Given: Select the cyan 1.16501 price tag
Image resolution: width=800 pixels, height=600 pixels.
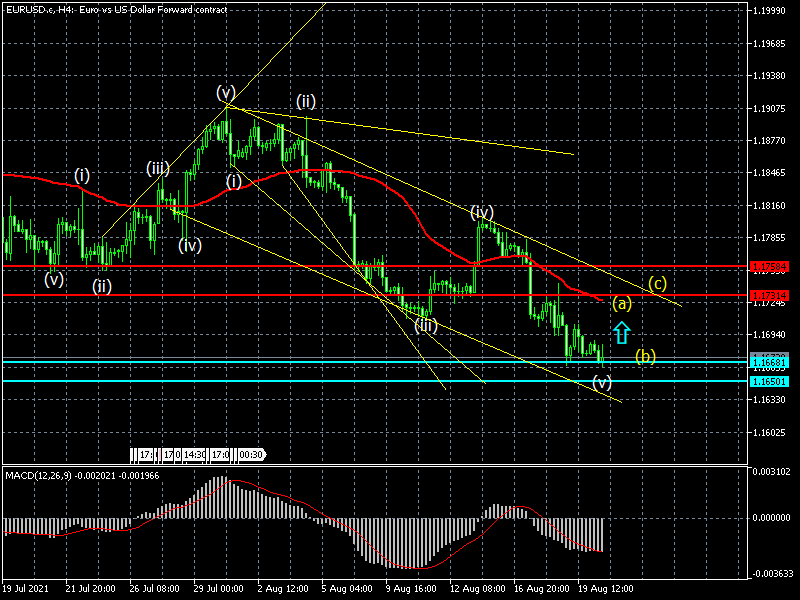Looking at the screenshot, I should coord(773,381).
